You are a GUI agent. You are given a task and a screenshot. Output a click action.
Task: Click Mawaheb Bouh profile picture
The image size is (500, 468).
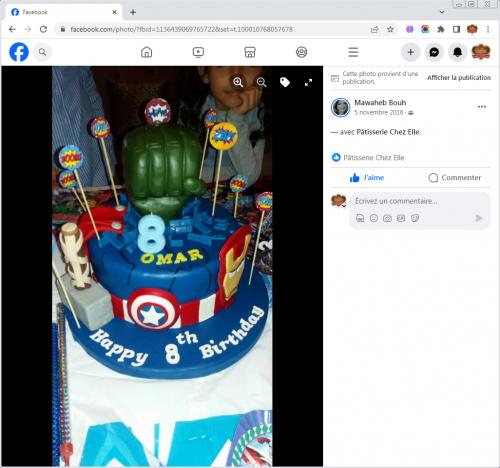(340, 107)
